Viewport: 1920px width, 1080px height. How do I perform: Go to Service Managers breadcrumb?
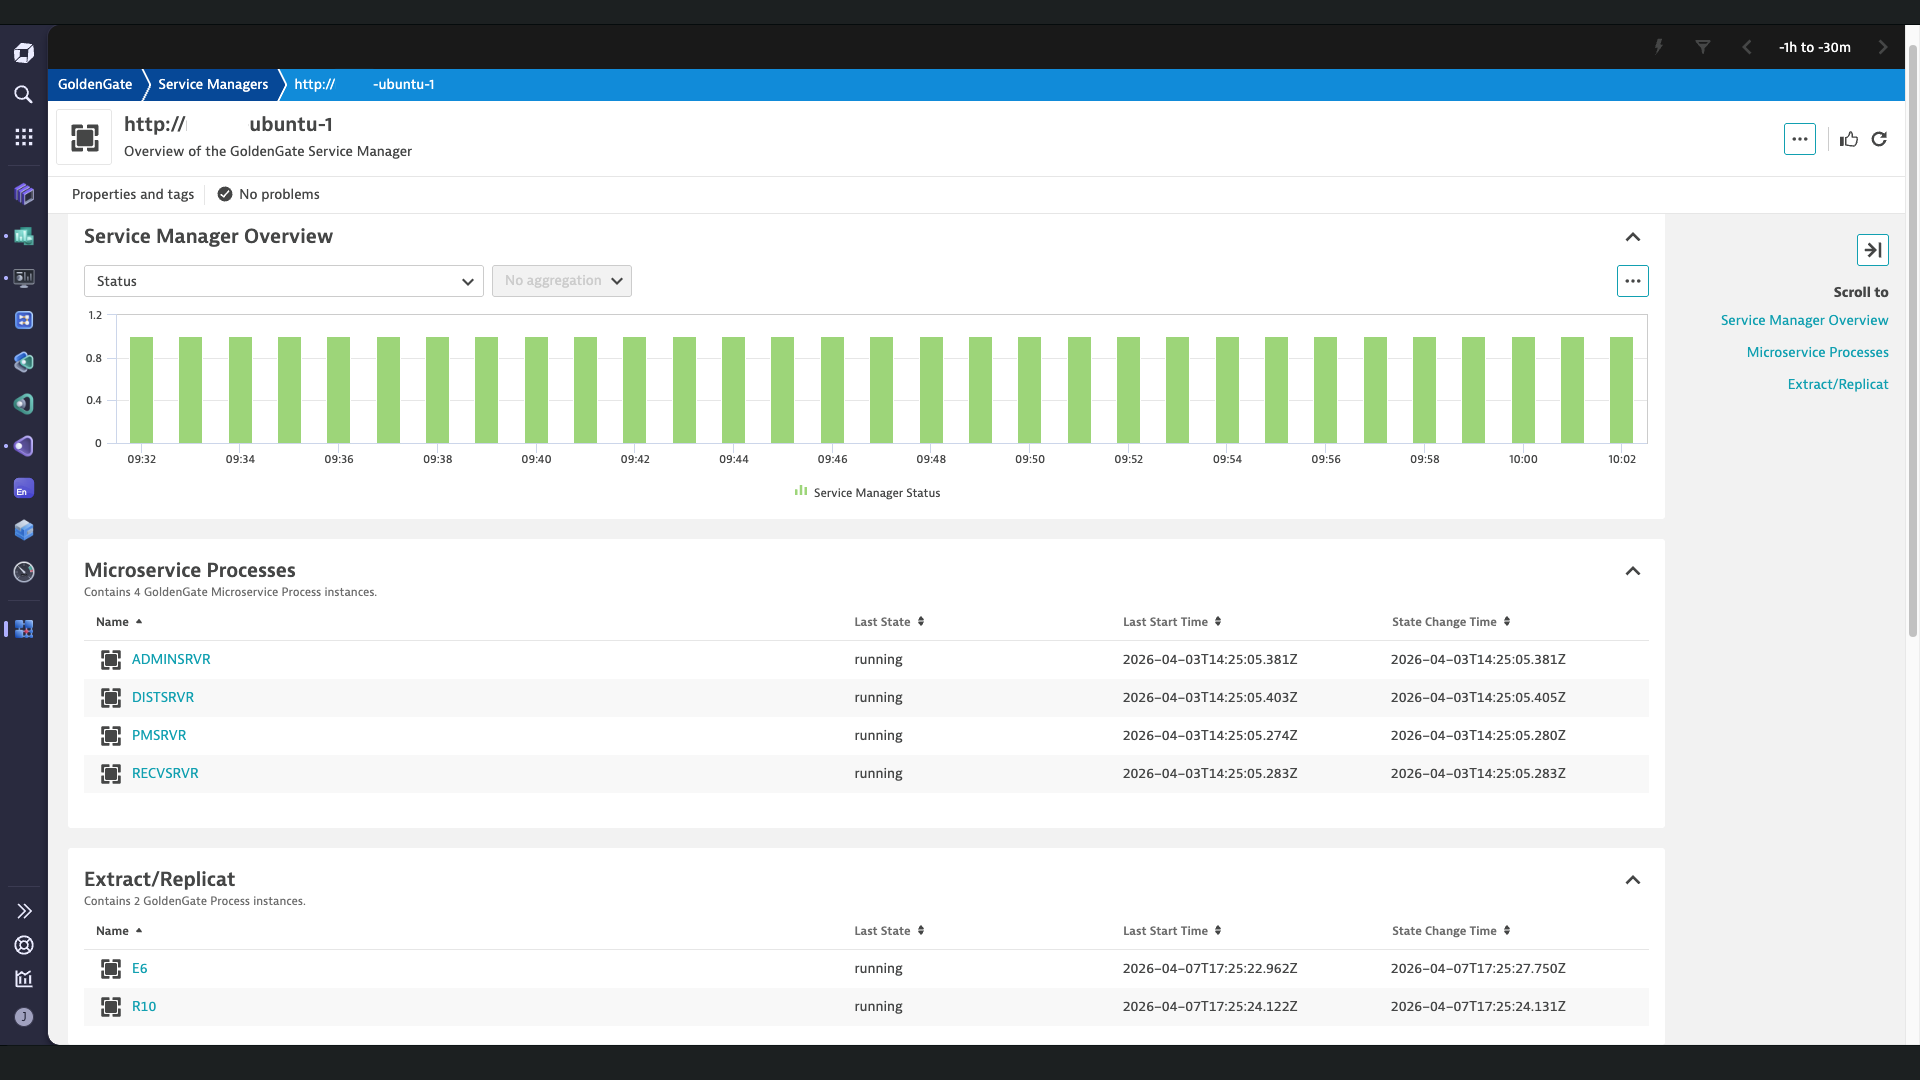[213, 84]
